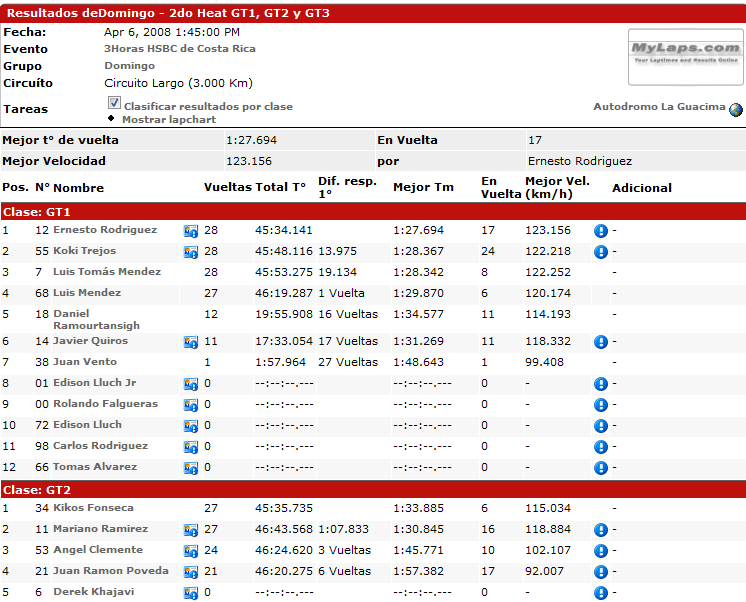
Task: Open lap icon beside Carlos Rodriguez
Action: point(191,447)
